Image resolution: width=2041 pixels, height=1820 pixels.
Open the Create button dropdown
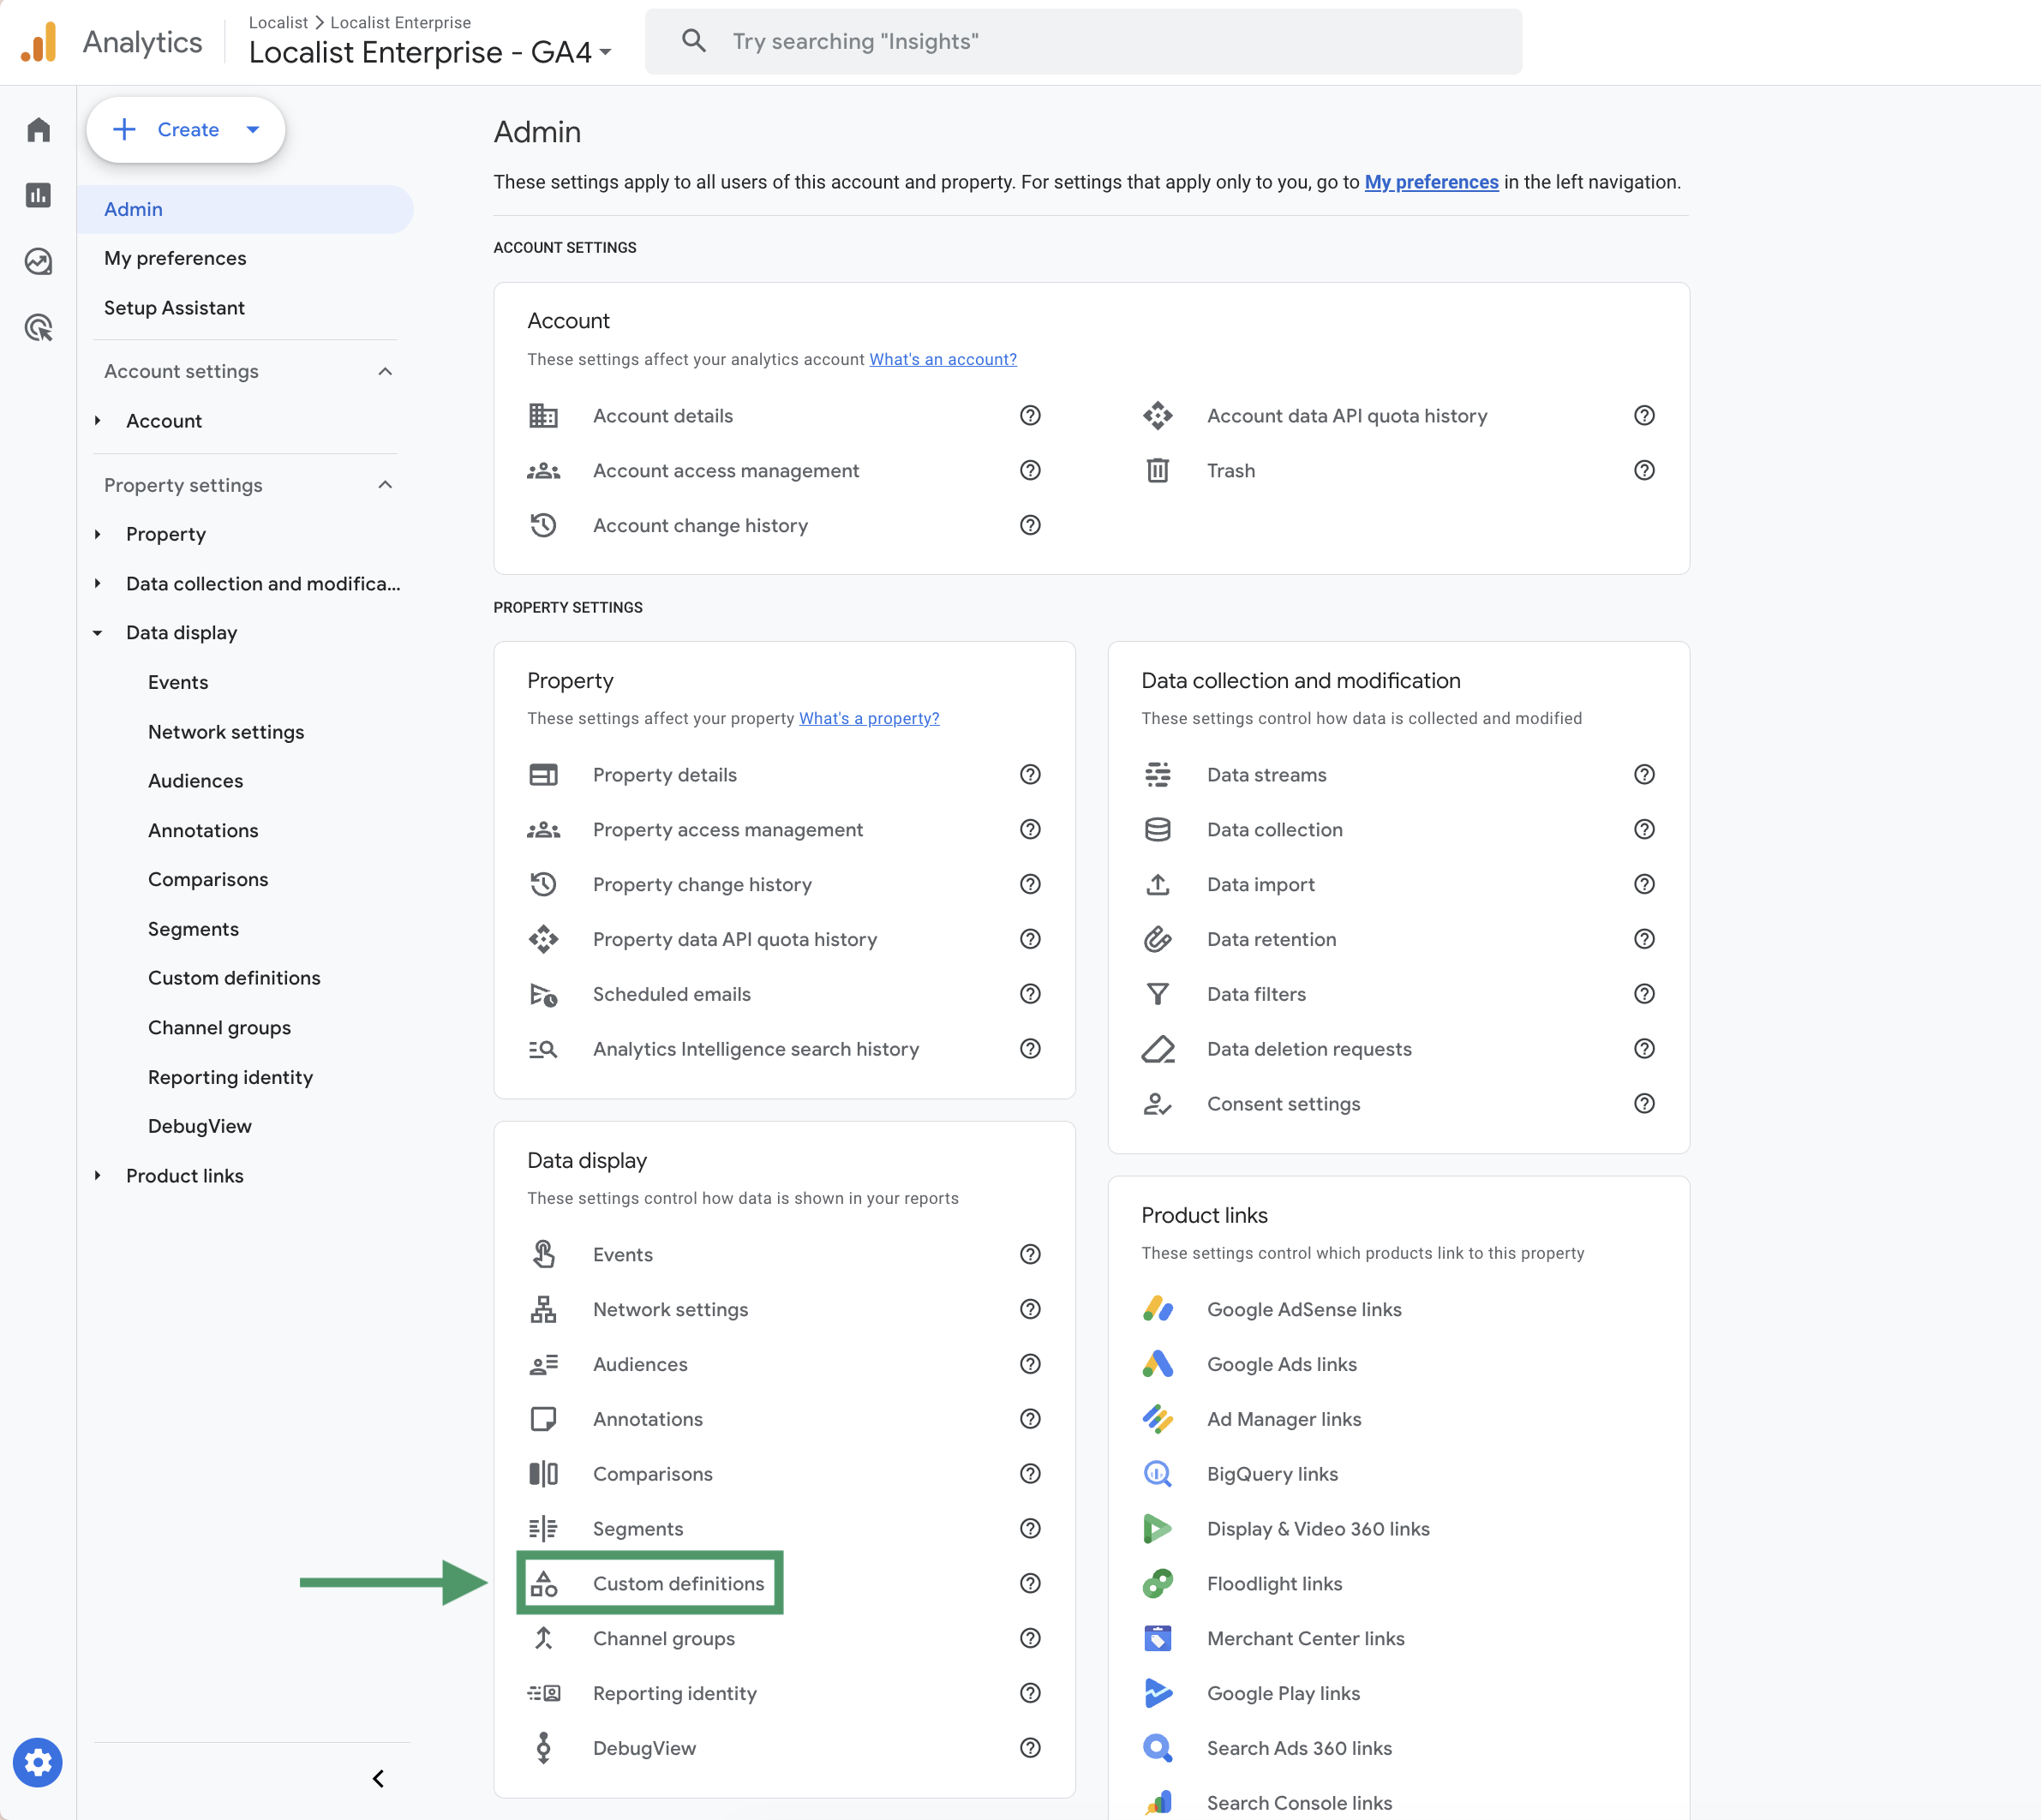[x=253, y=130]
